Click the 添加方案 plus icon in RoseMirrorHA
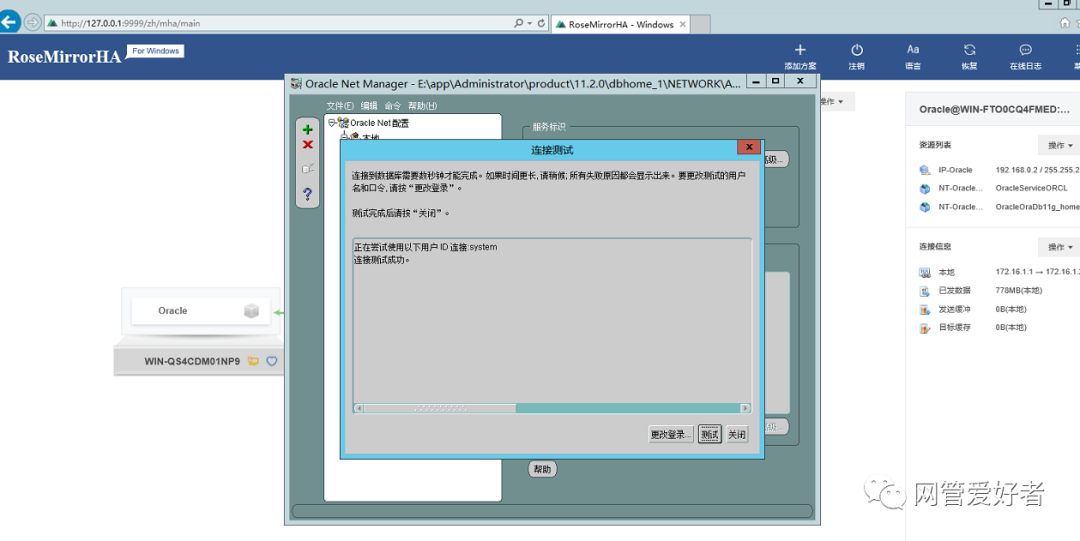 tap(800, 50)
